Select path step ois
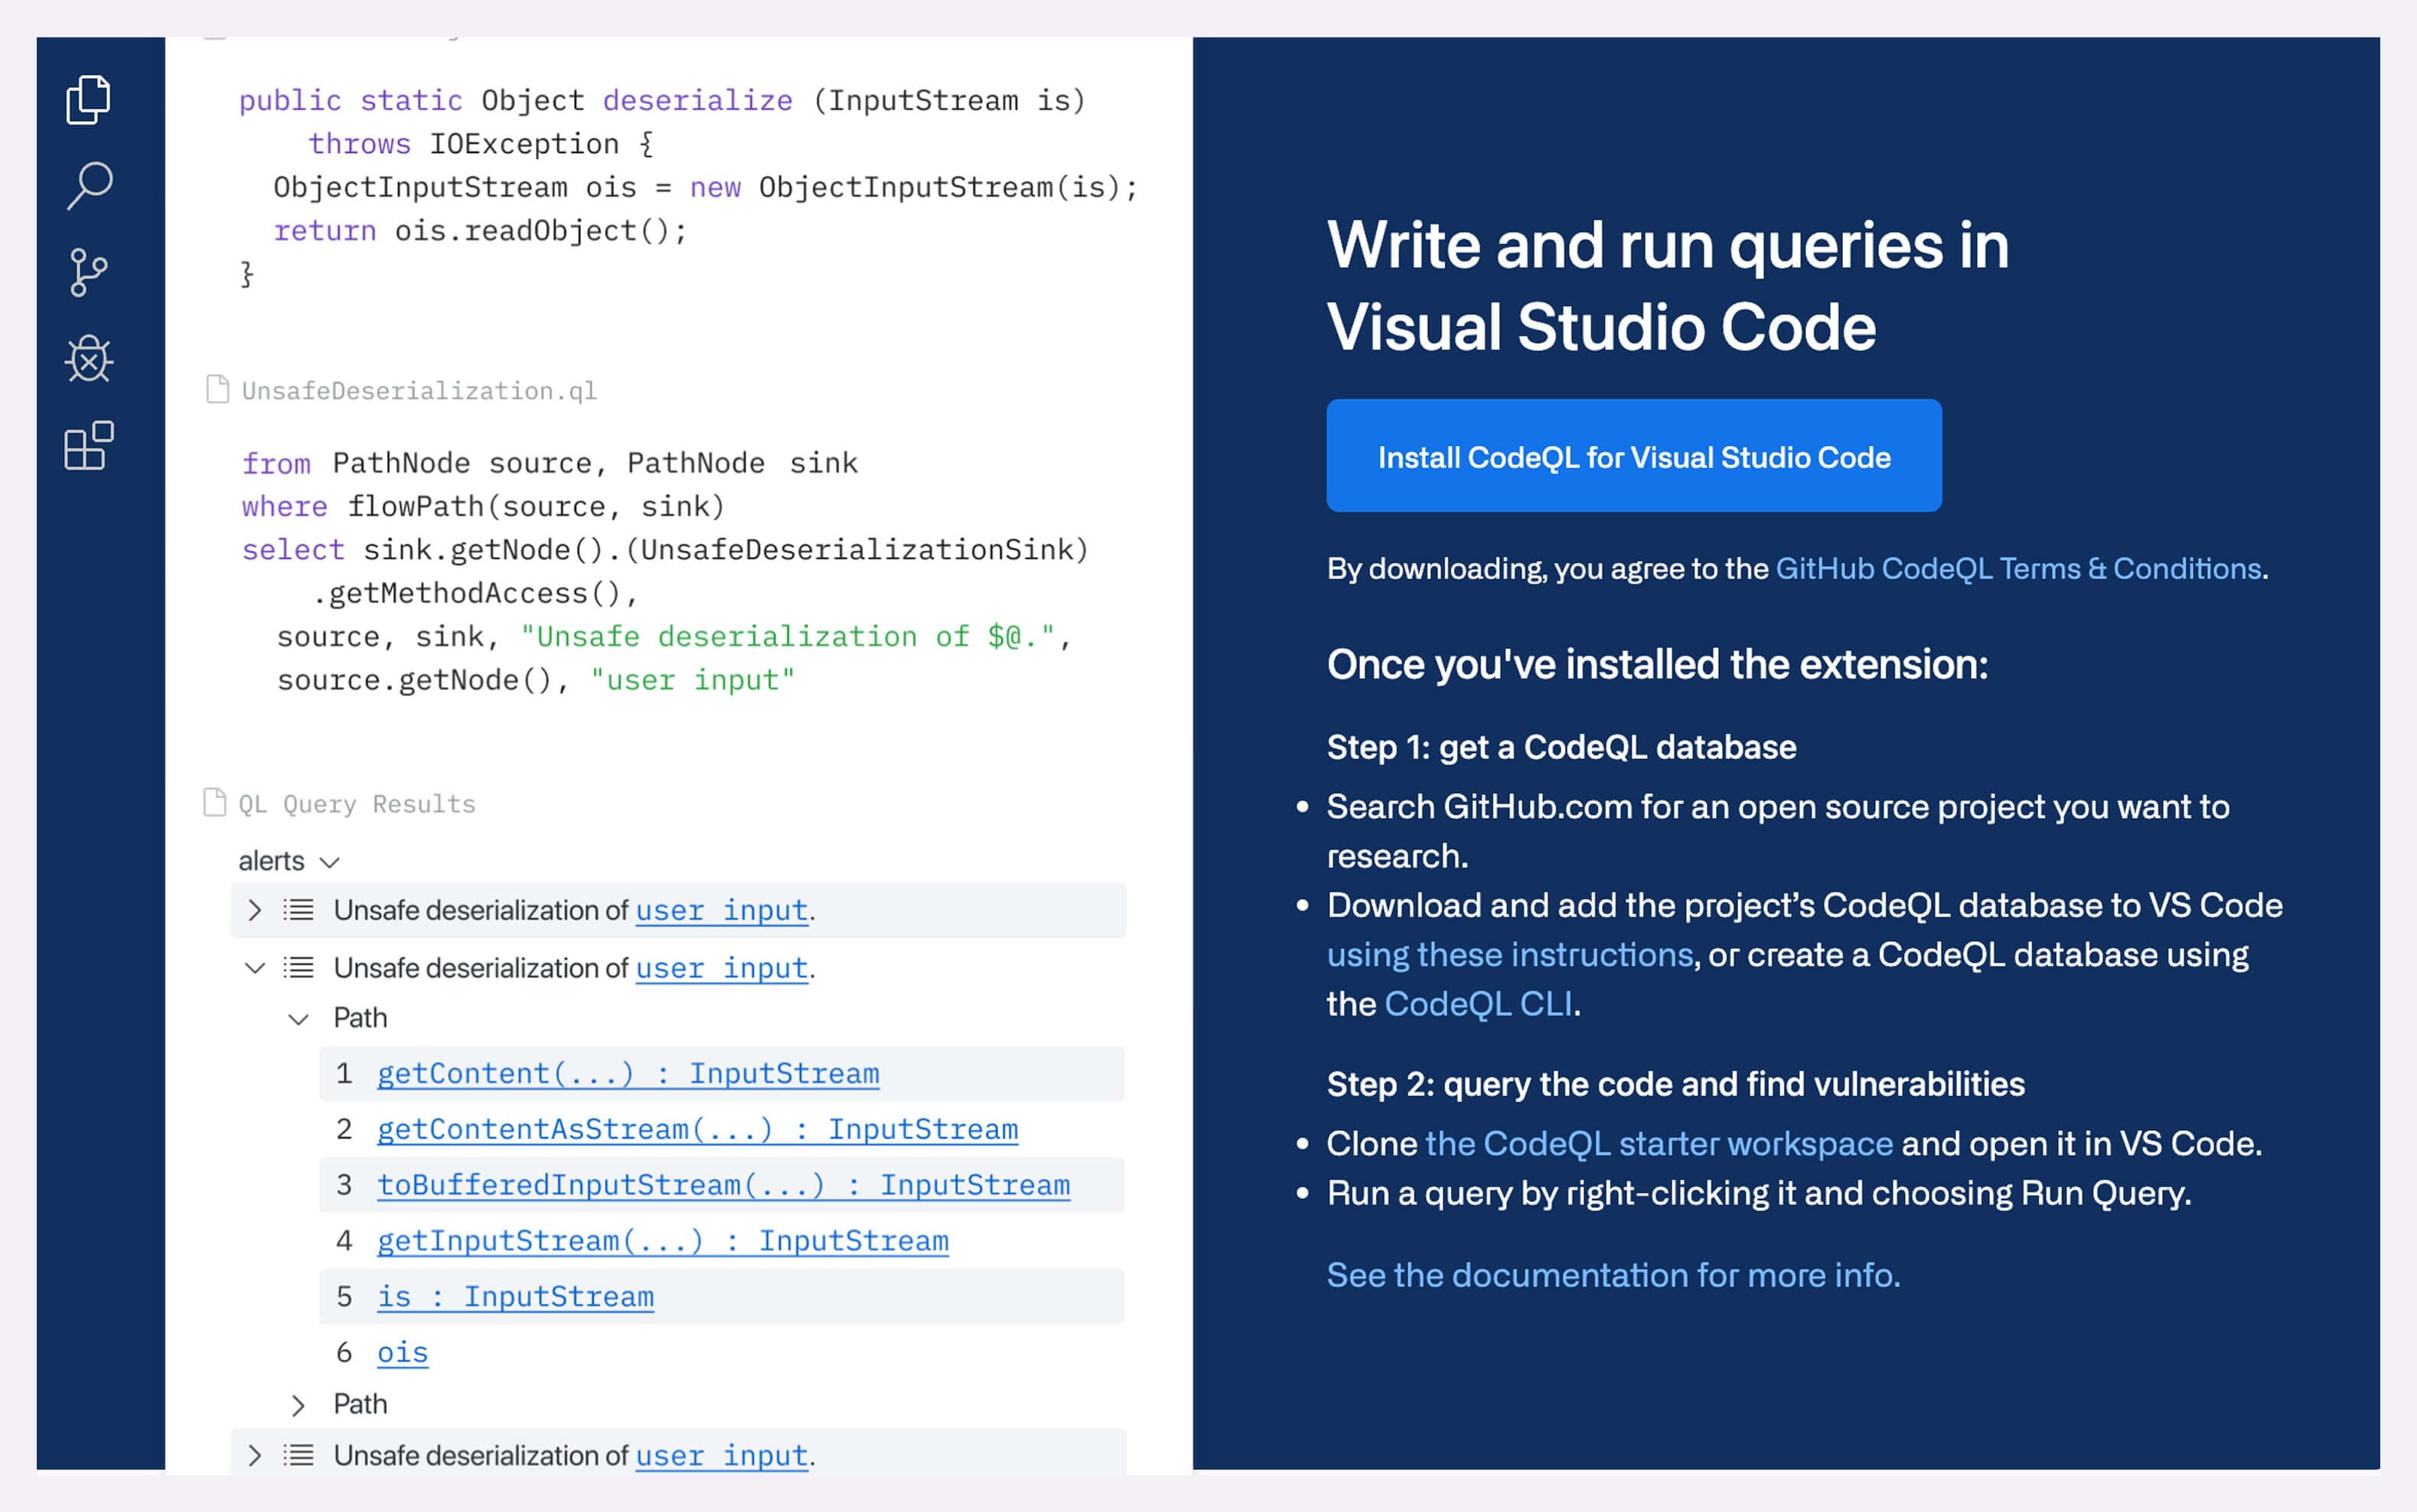This screenshot has width=2417, height=1512. [402, 1352]
